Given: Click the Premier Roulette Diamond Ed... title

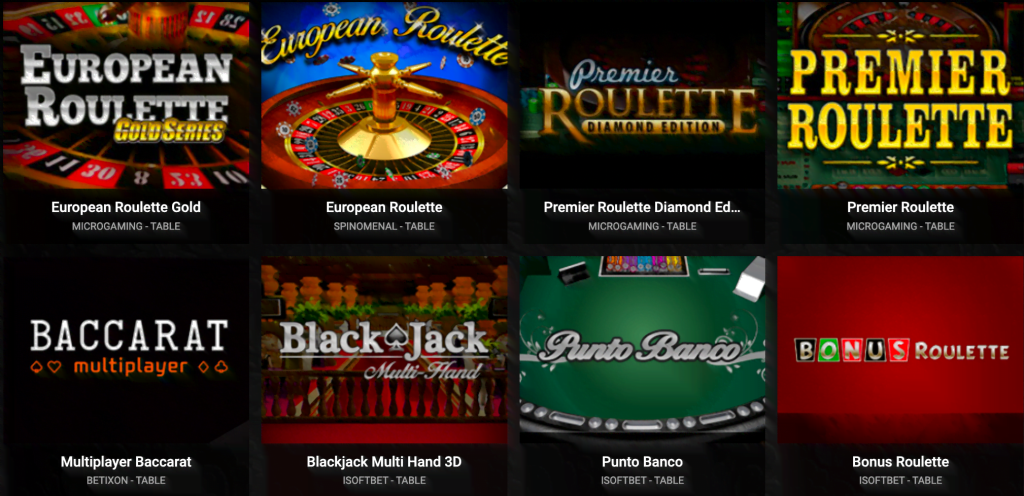Looking at the screenshot, I should tap(642, 208).
